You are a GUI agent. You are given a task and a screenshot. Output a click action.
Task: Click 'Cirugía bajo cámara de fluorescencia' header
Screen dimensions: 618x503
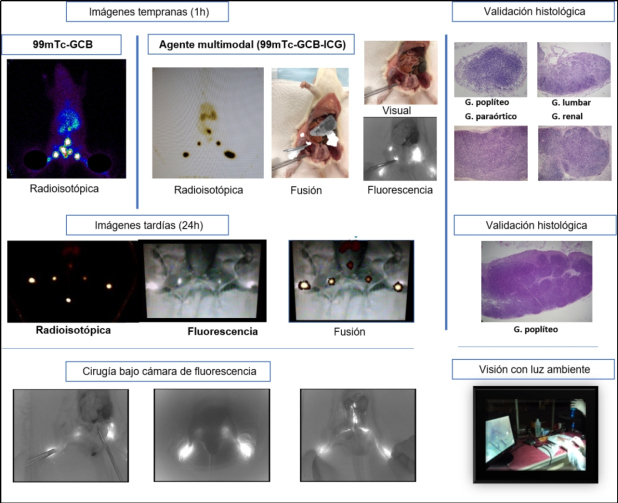click(x=175, y=371)
